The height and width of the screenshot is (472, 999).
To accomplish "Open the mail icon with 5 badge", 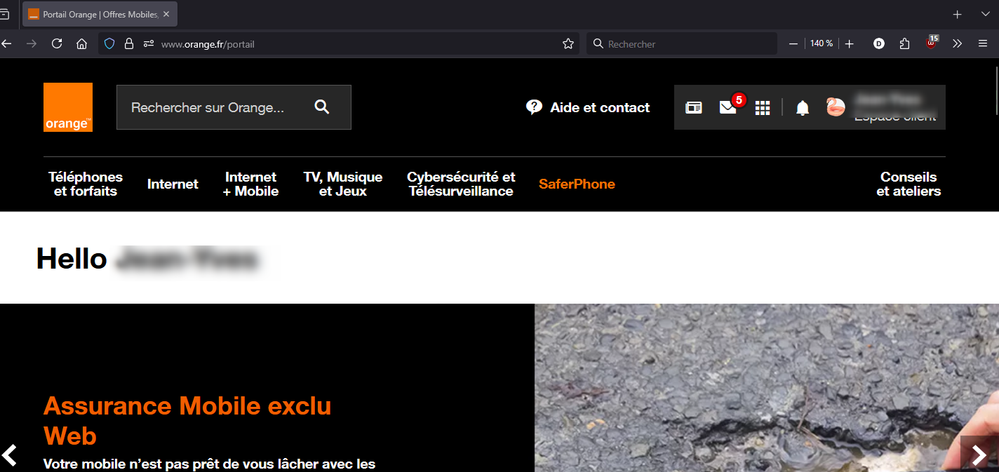I will tap(728, 108).
